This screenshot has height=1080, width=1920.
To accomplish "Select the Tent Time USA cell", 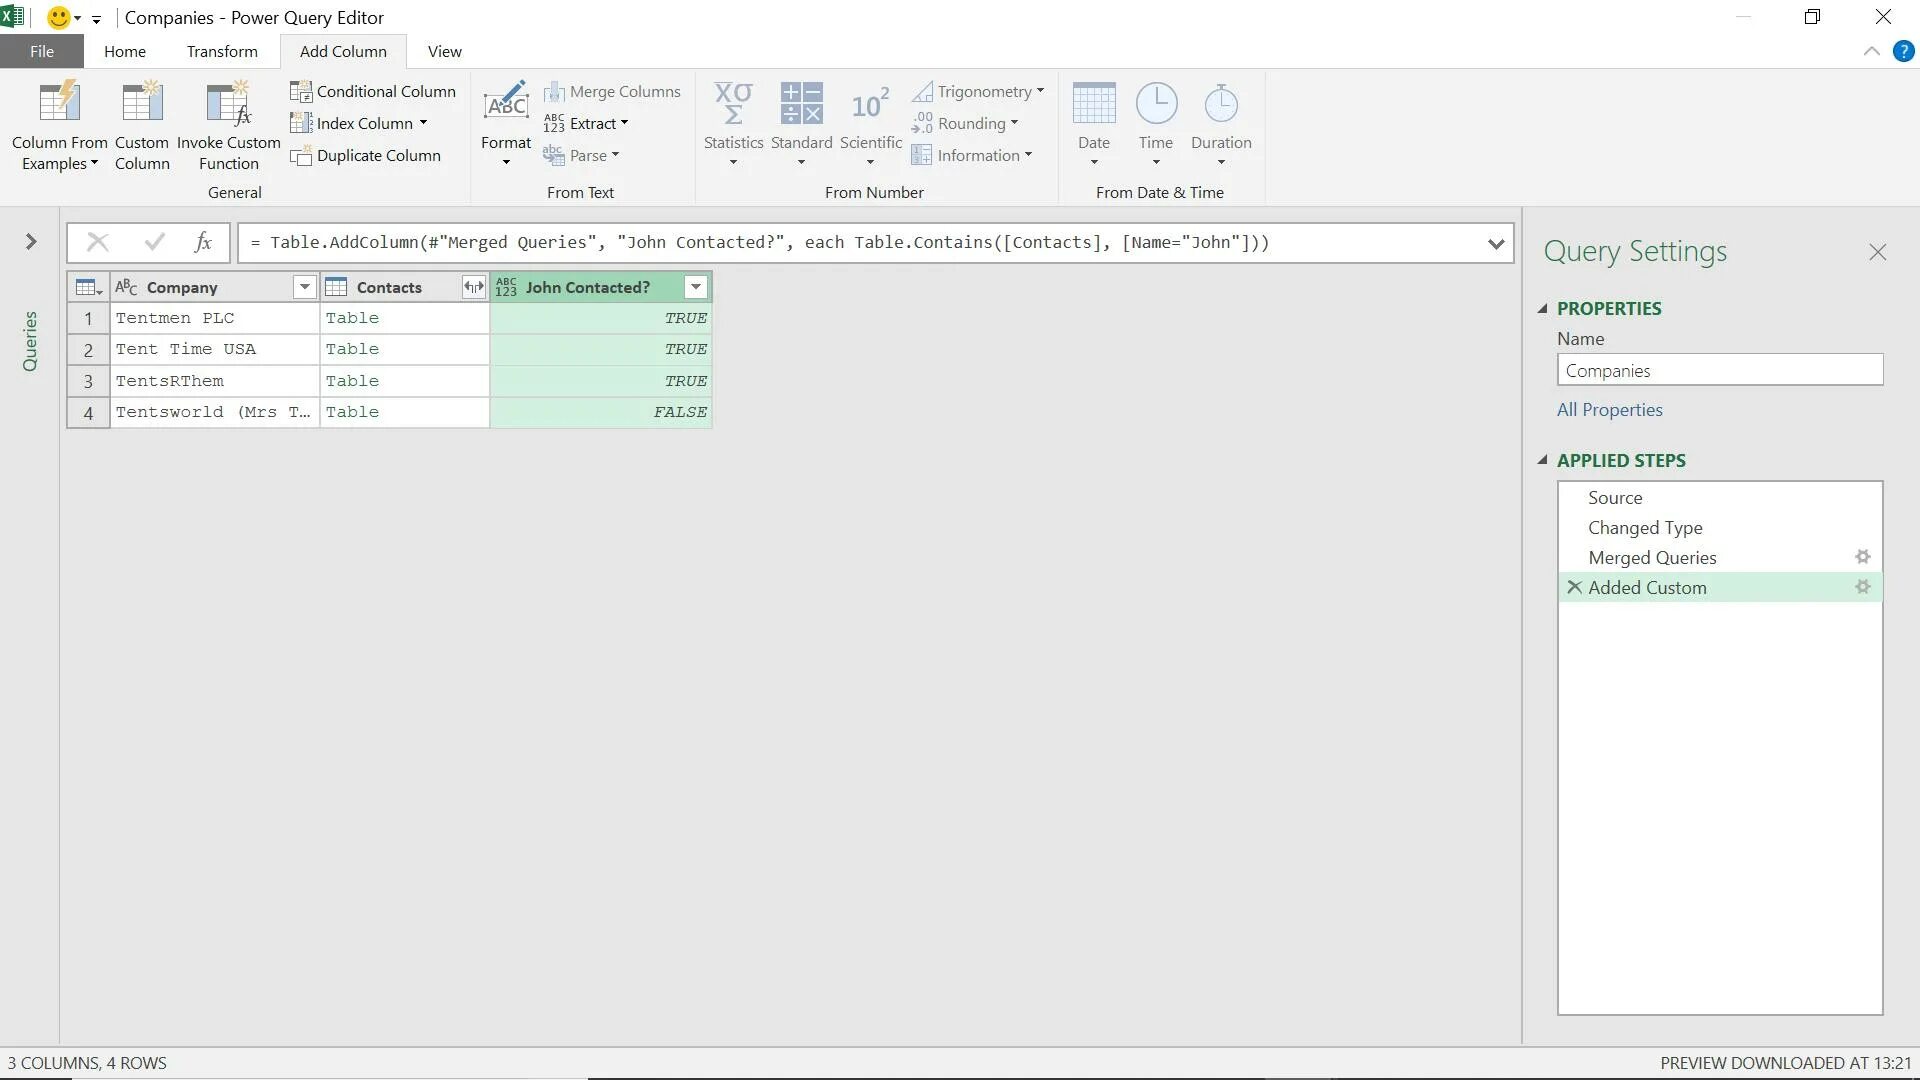I will (x=214, y=349).
